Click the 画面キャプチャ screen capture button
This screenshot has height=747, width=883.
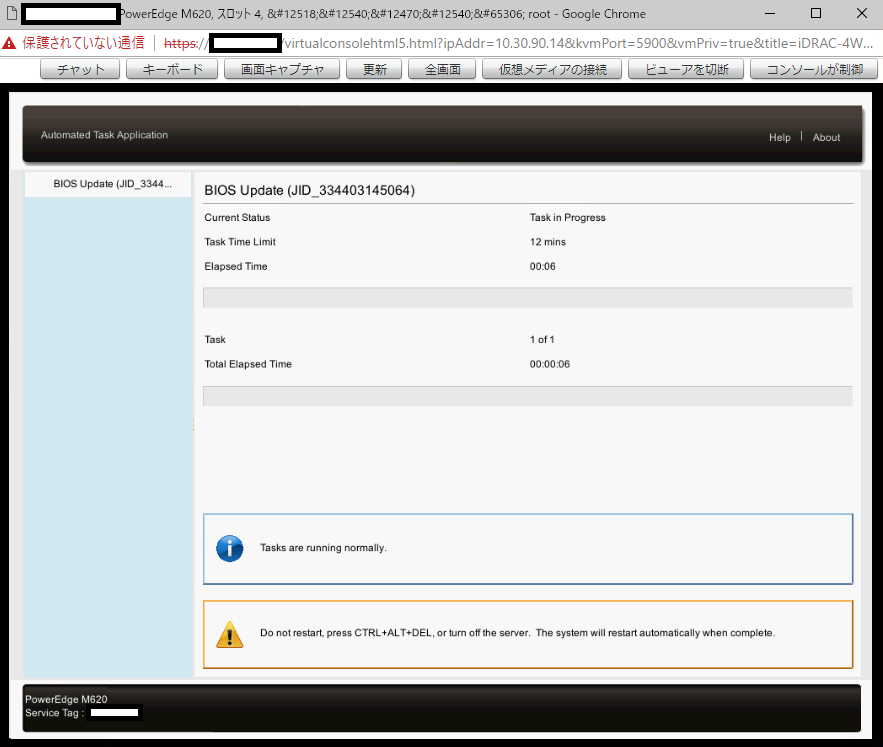tap(282, 69)
